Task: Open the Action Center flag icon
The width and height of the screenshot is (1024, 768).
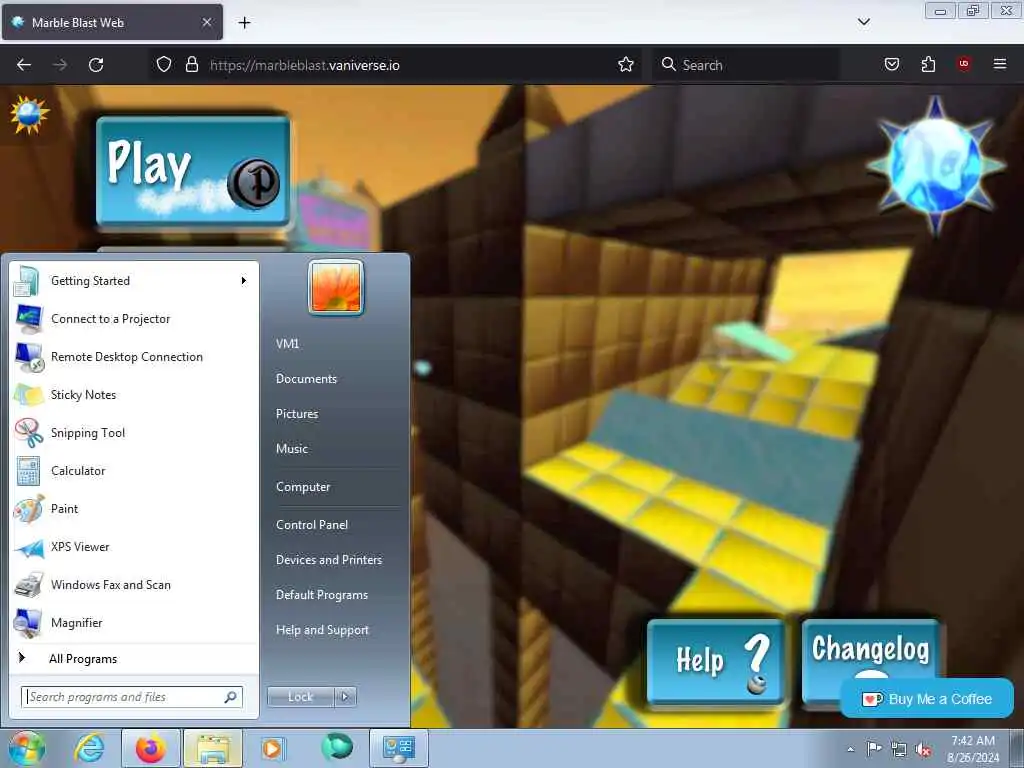Action: click(x=874, y=749)
